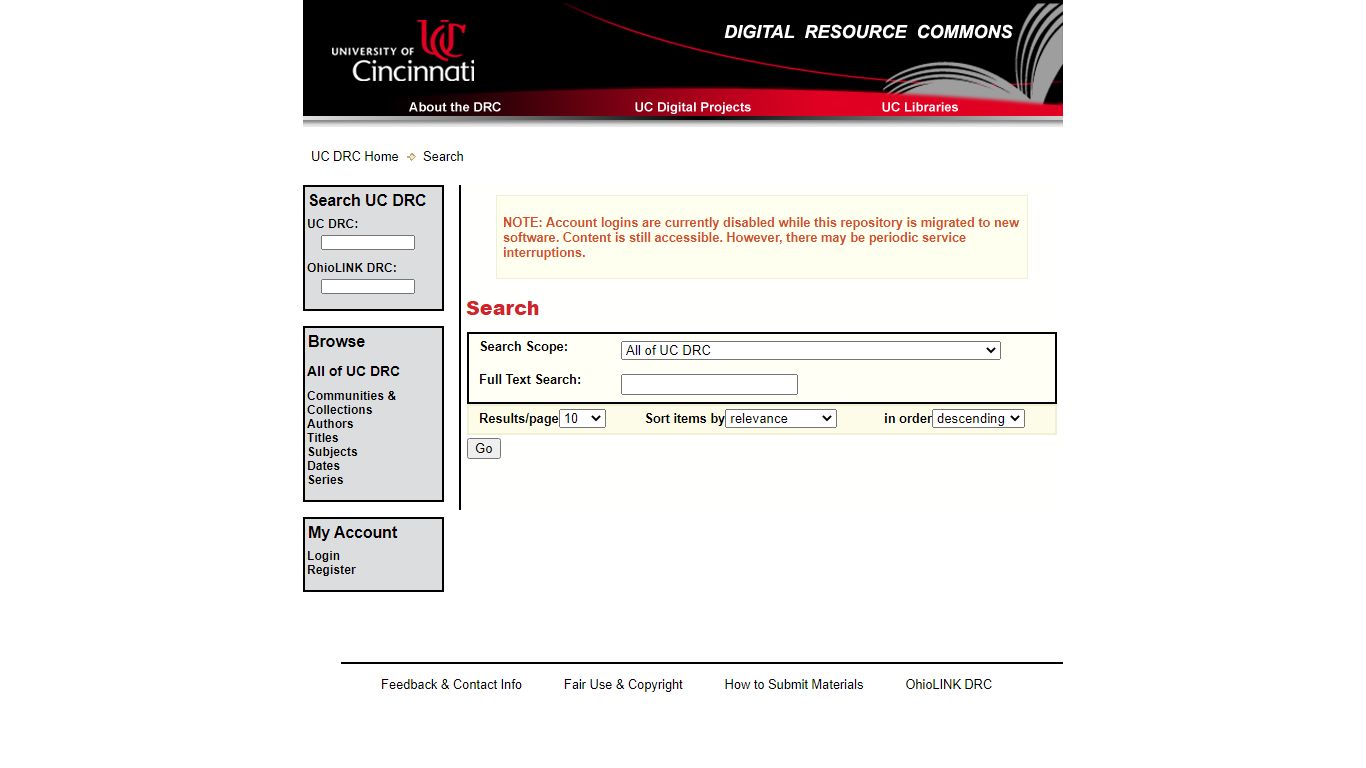Open the Results/page dropdown
The height and width of the screenshot is (768, 1366).
[x=583, y=419]
